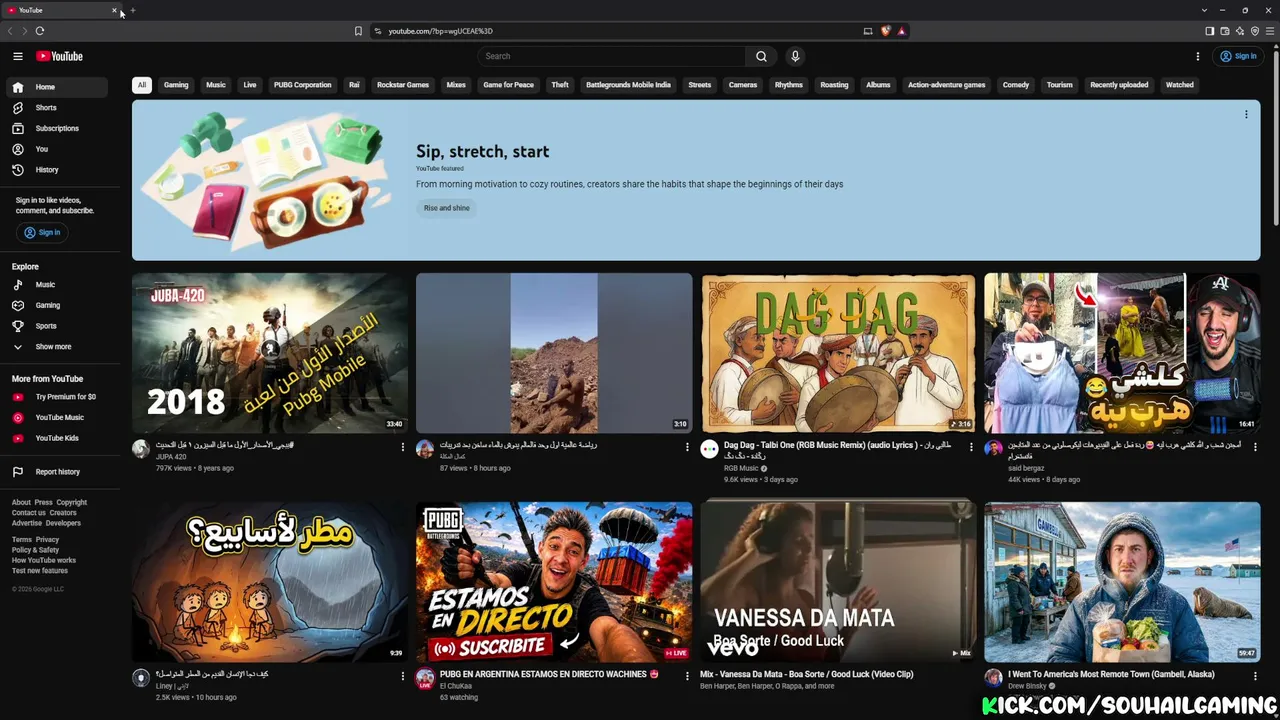Open options for Vanessa Da Mata mix
The image size is (1280, 720).
tap(971, 676)
